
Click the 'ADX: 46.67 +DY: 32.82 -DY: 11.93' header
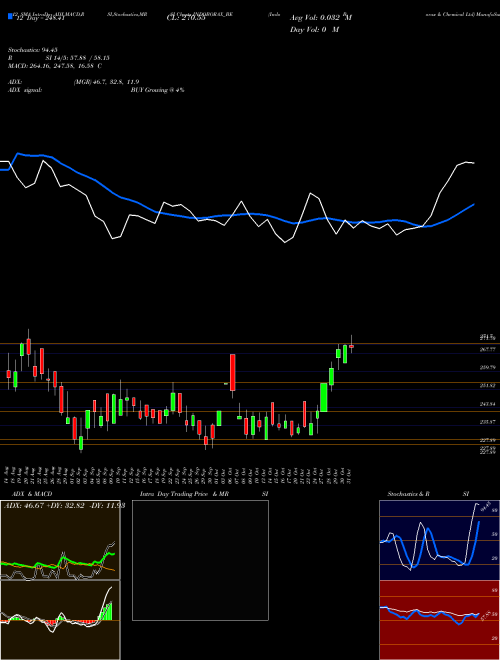click(64, 506)
